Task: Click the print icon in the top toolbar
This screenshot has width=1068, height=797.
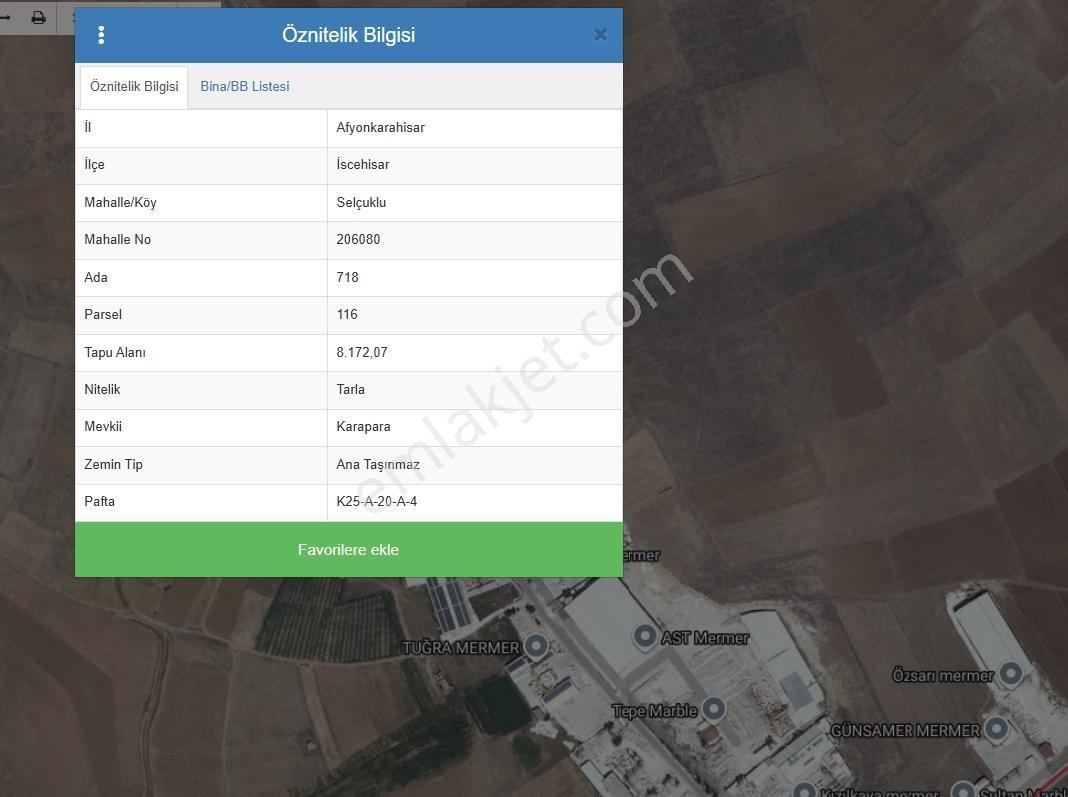Action: point(39,18)
